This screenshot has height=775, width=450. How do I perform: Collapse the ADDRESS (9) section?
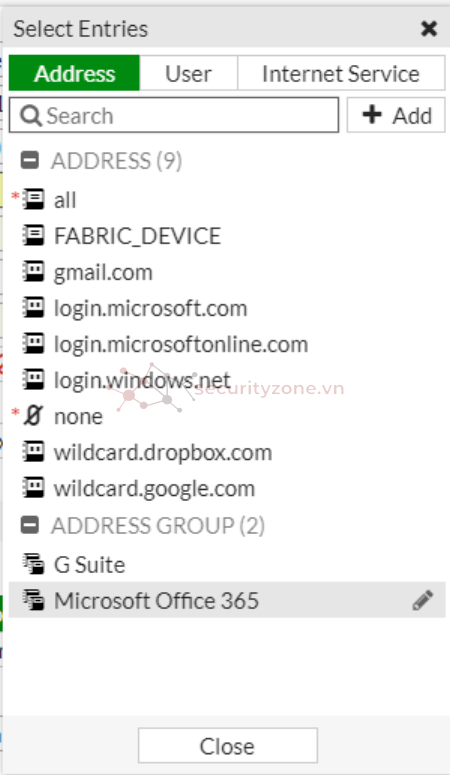[x=30, y=160]
